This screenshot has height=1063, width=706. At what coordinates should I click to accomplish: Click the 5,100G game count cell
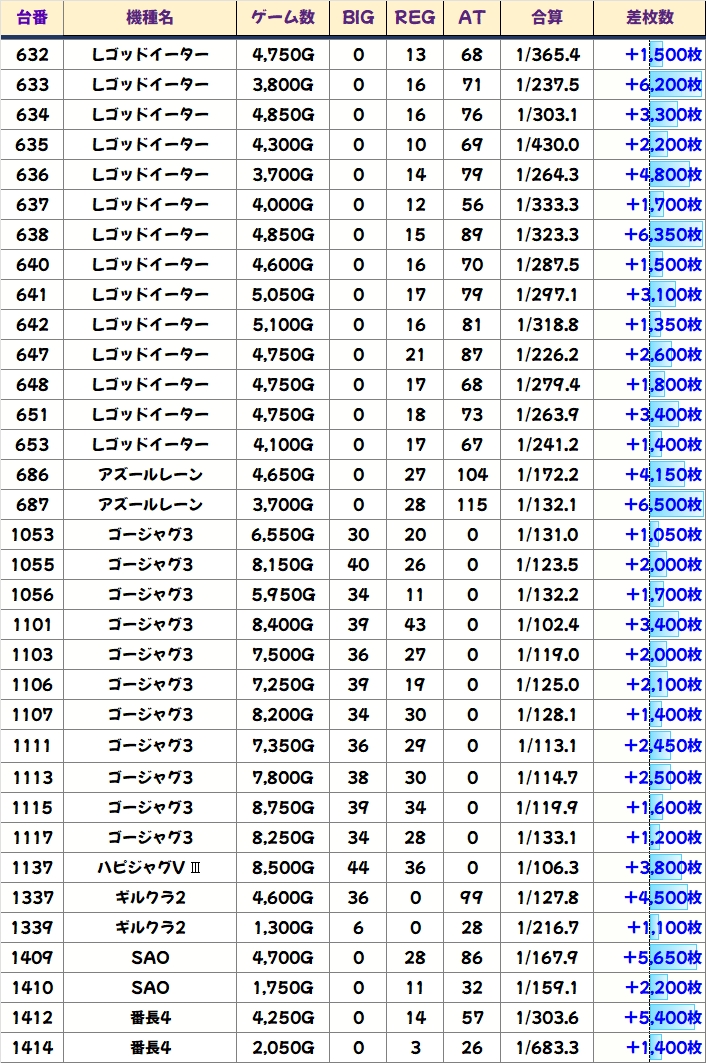click(283, 325)
